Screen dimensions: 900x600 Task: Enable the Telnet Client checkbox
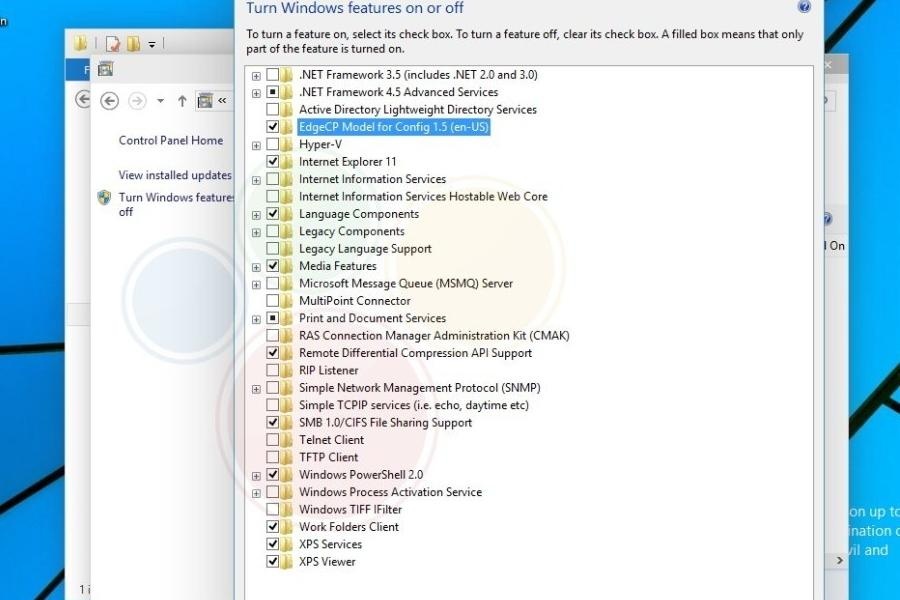[x=273, y=440]
